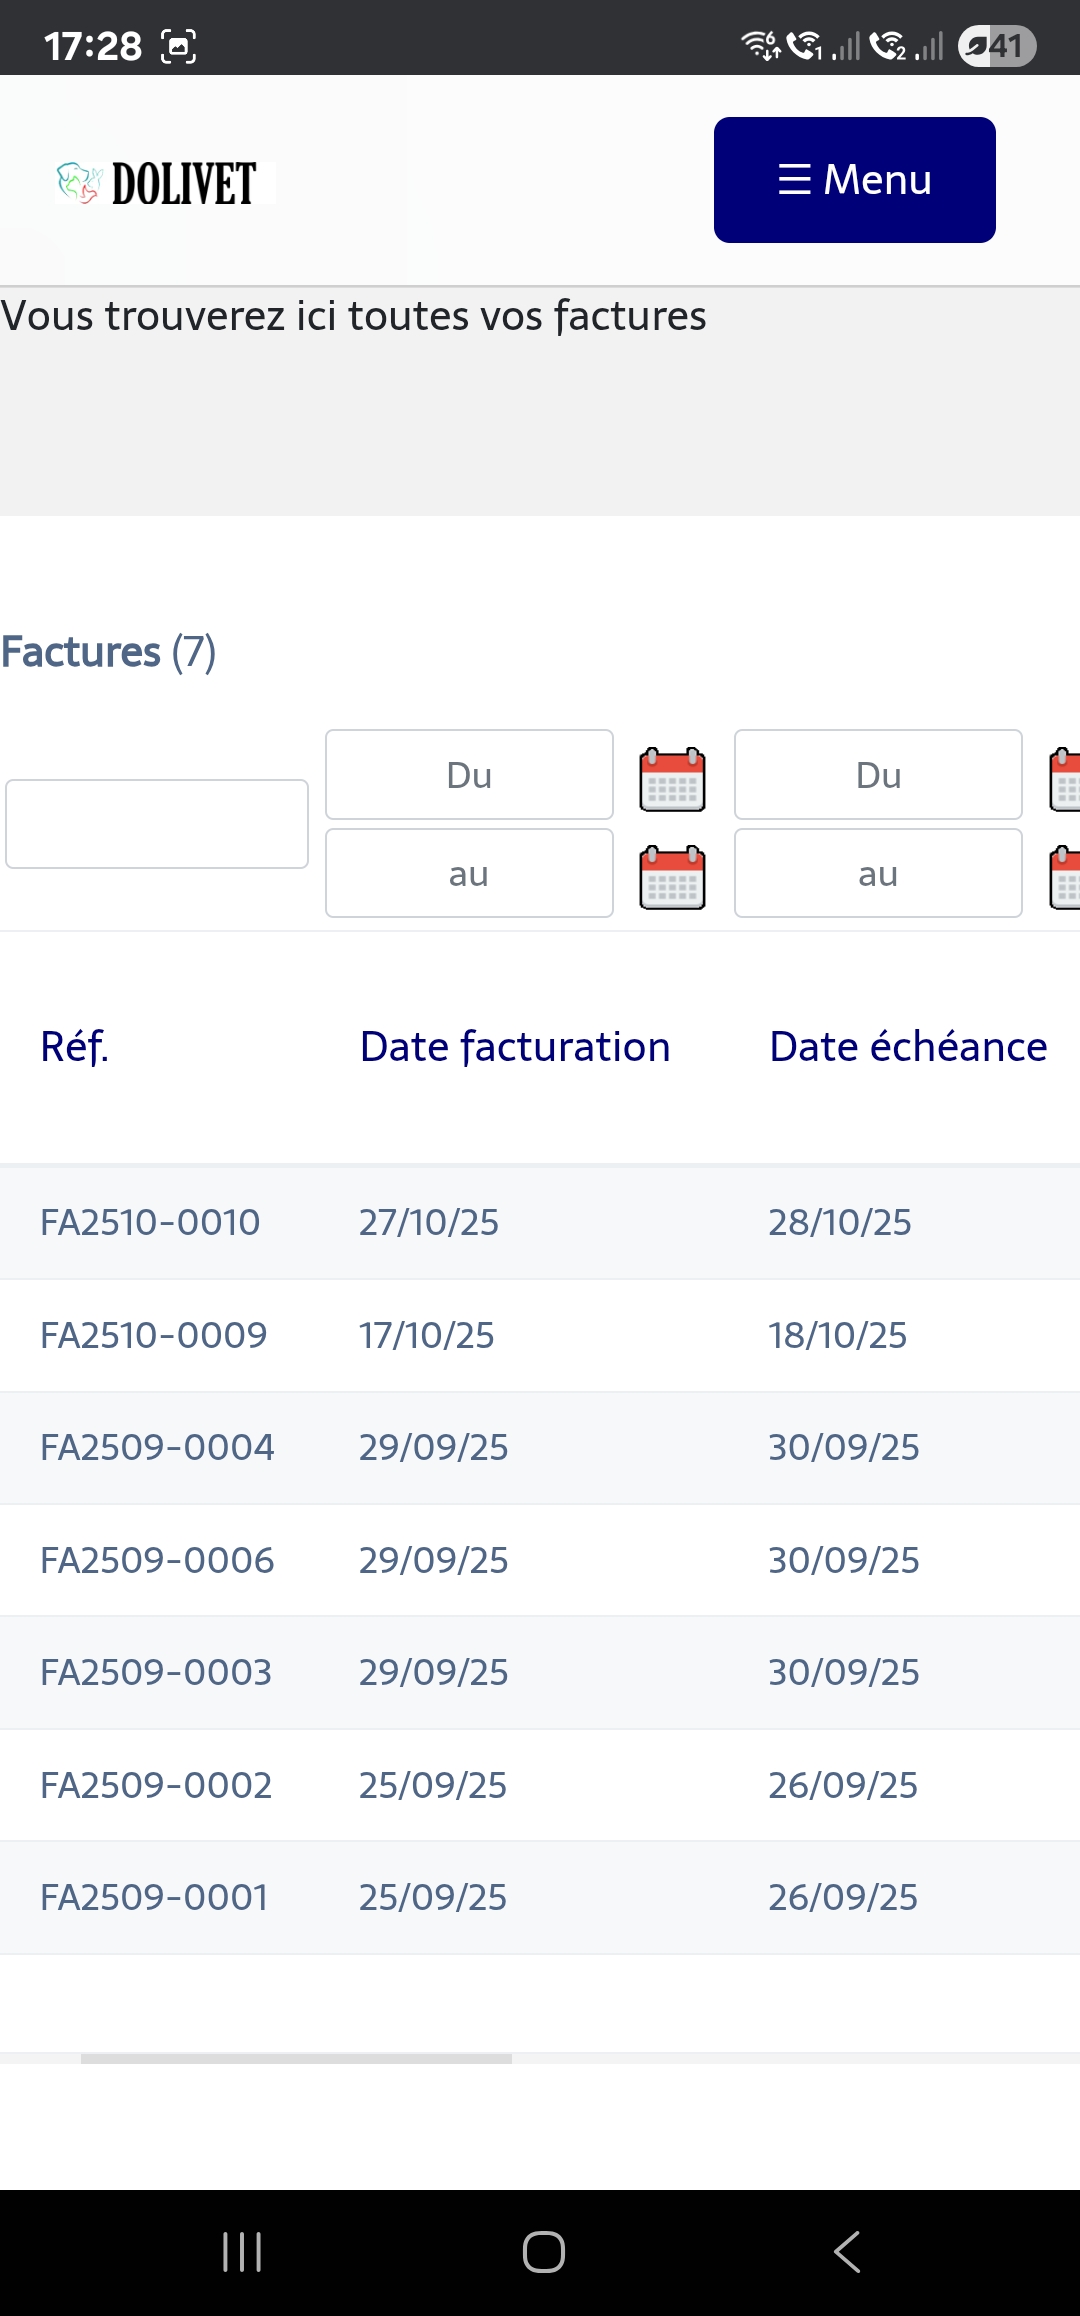The width and height of the screenshot is (1080, 2316).
Task: Click the invoice date 'Du' field
Action: [x=469, y=775]
